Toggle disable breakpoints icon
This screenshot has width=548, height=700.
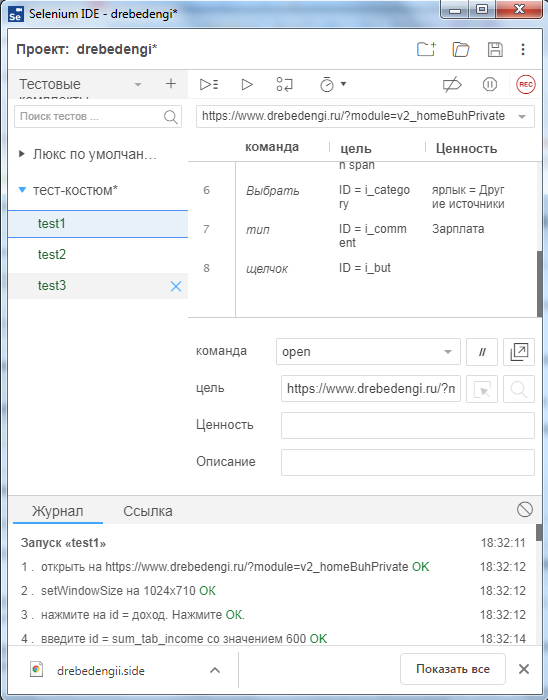point(452,84)
